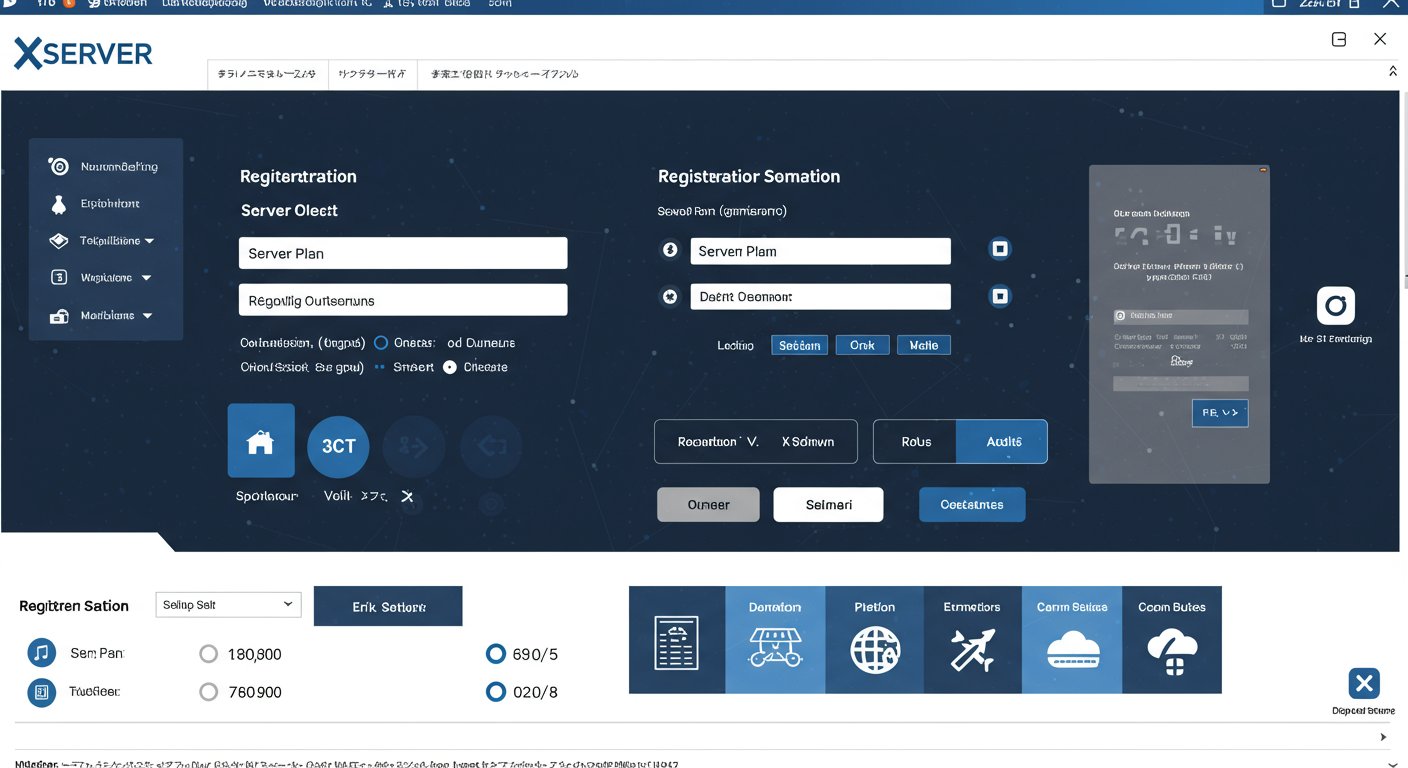Open the first tab in the header tab row

267,74
